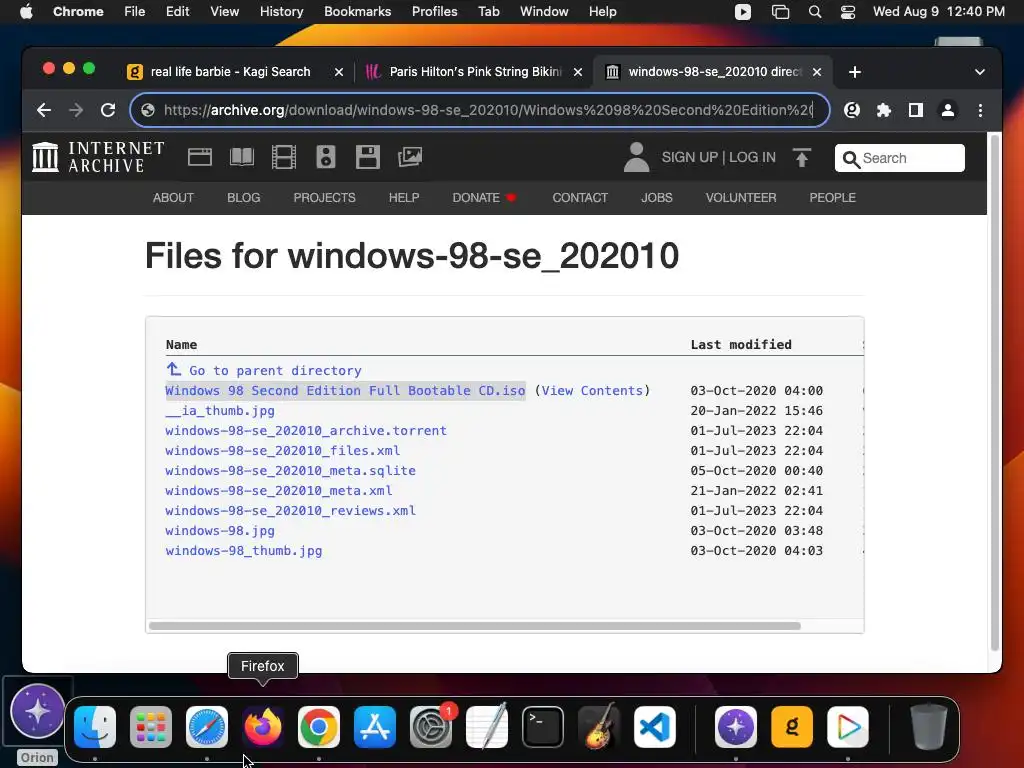1024x768 pixels.
Task: Open the Texts book icon
Action: pos(242,157)
